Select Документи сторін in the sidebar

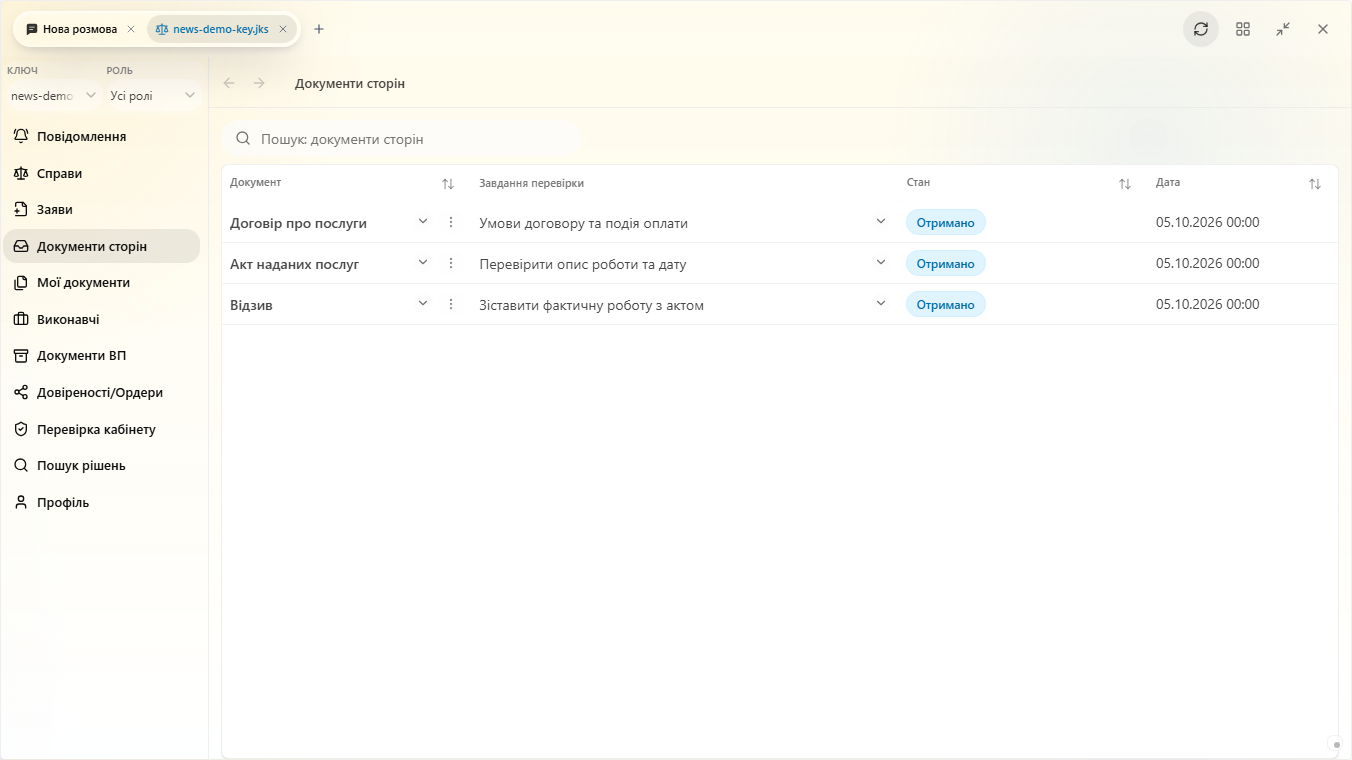click(x=102, y=246)
